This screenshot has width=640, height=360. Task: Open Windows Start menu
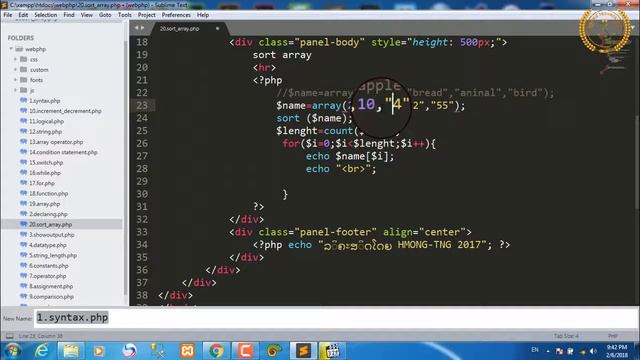pos(12,351)
